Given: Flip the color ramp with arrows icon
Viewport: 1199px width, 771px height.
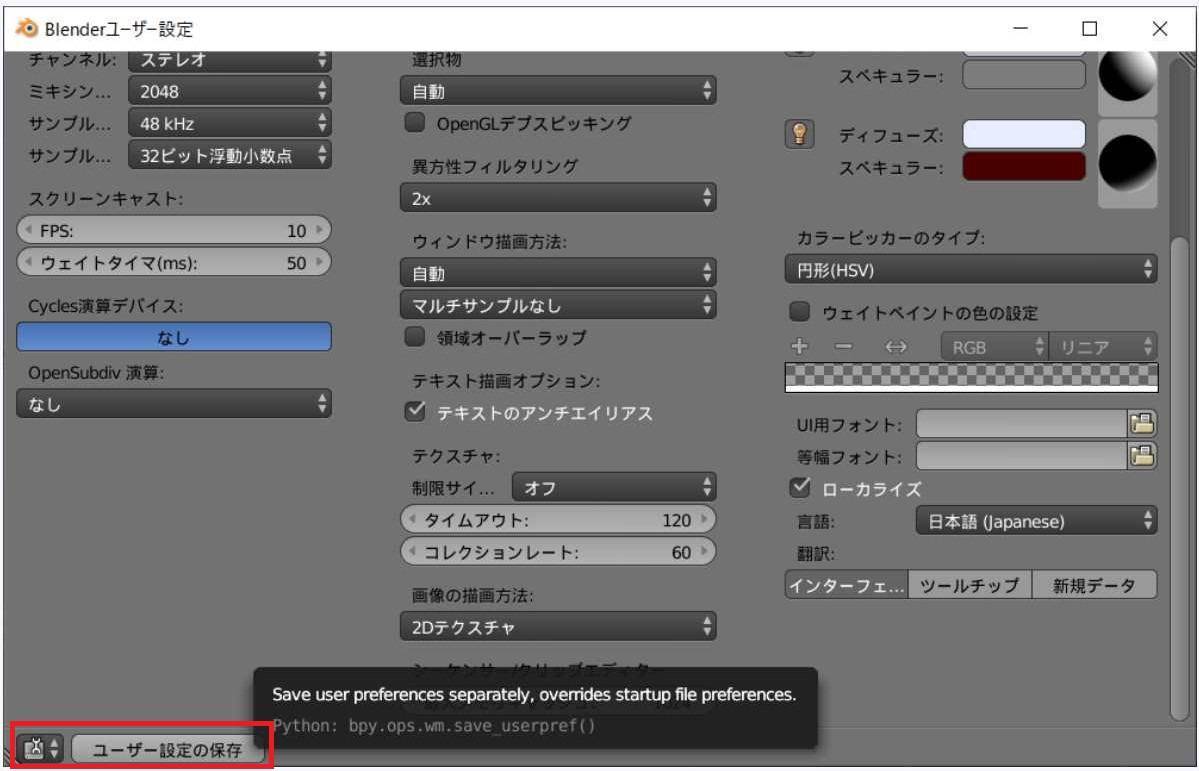Looking at the screenshot, I should coord(895,346).
